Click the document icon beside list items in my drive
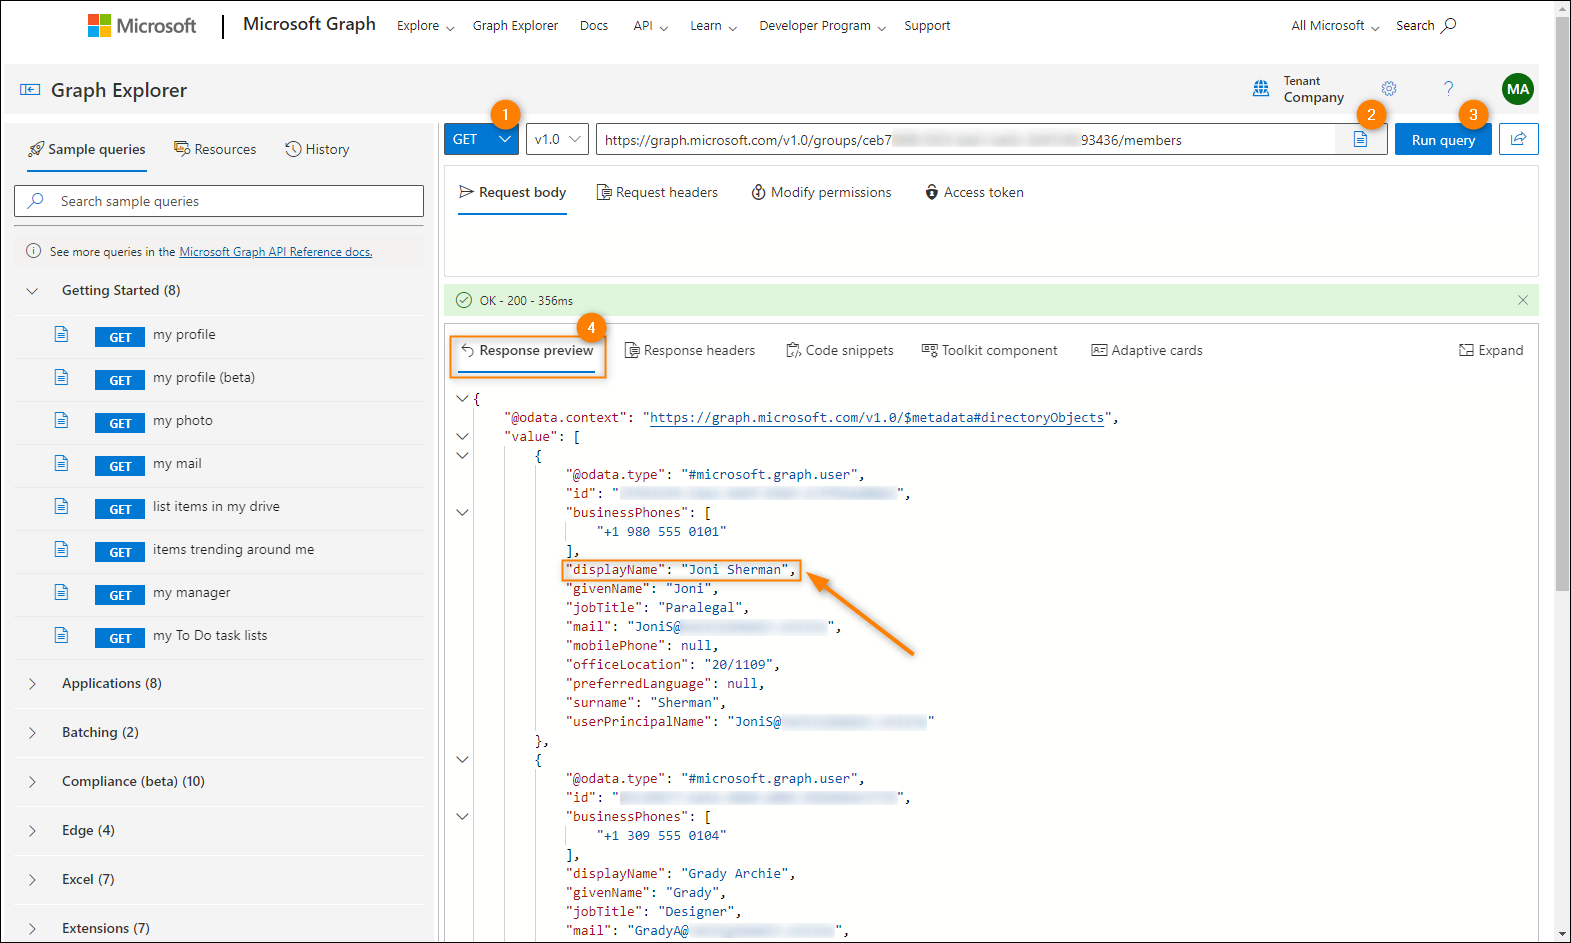Screen dimensions: 1571x943 pyautogui.click(x=61, y=506)
